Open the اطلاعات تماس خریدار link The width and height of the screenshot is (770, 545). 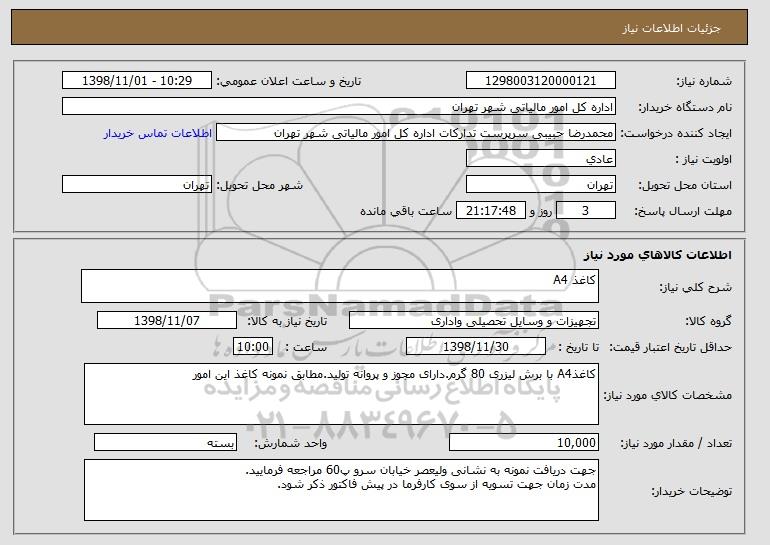click(x=158, y=134)
